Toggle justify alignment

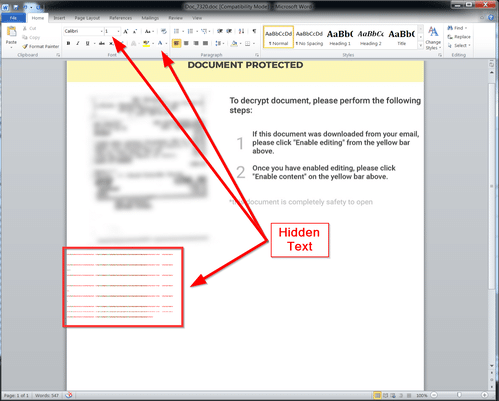pos(205,43)
